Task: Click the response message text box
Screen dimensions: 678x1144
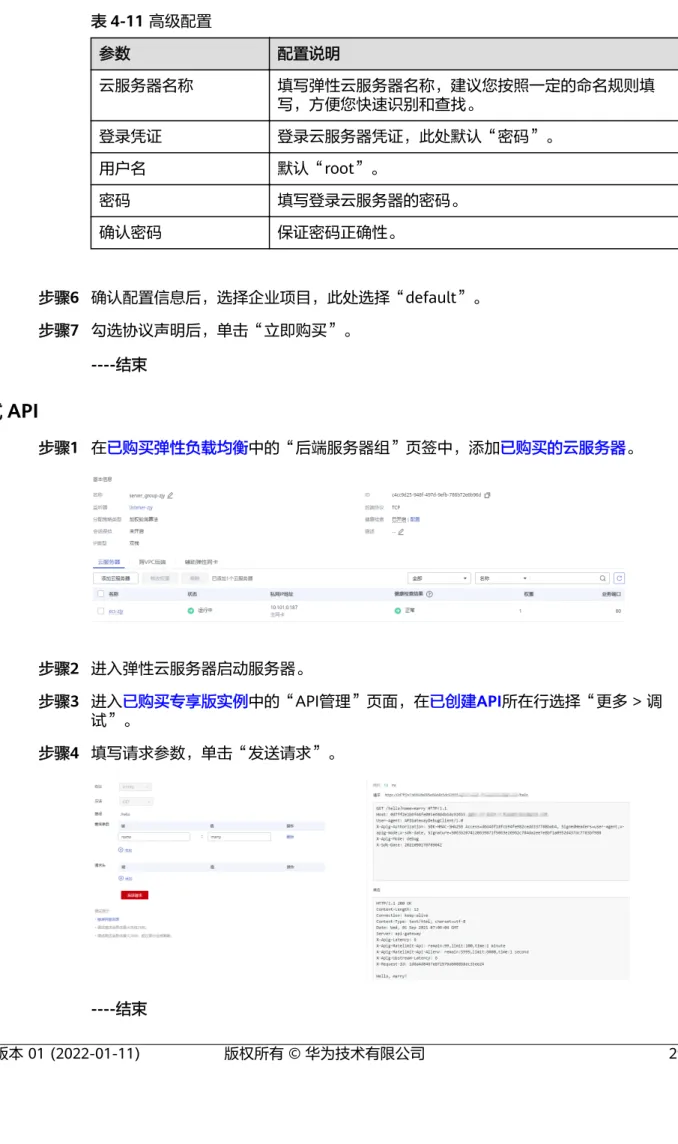Action: (501, 938)
